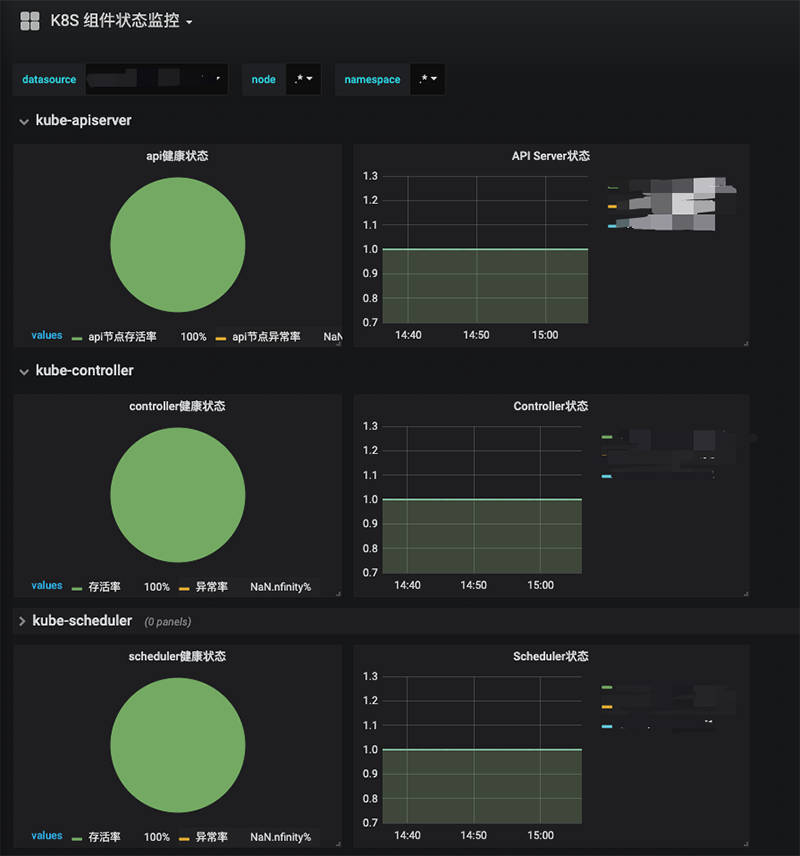Click blue series swatch in Controller状态 legend
This screenshot has height=856, width=800.
607,477
